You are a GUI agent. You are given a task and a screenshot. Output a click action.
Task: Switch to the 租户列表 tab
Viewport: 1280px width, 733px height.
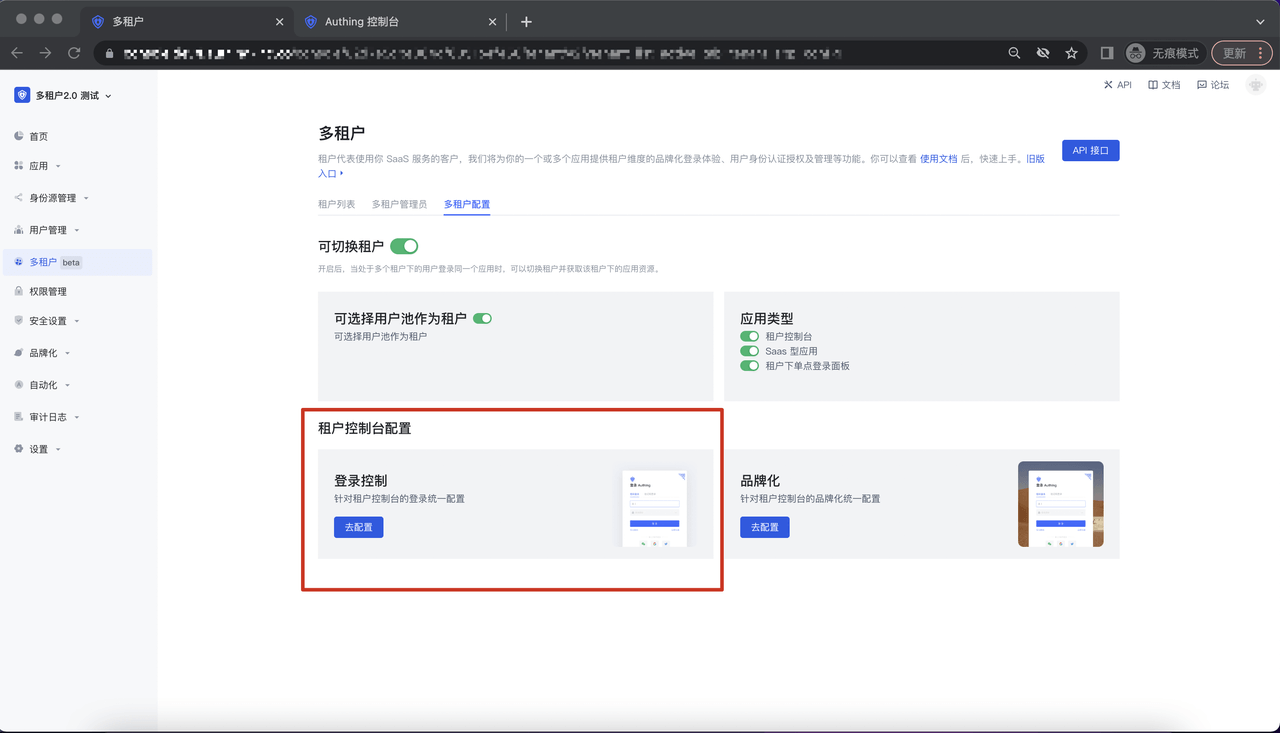point(336,204)
